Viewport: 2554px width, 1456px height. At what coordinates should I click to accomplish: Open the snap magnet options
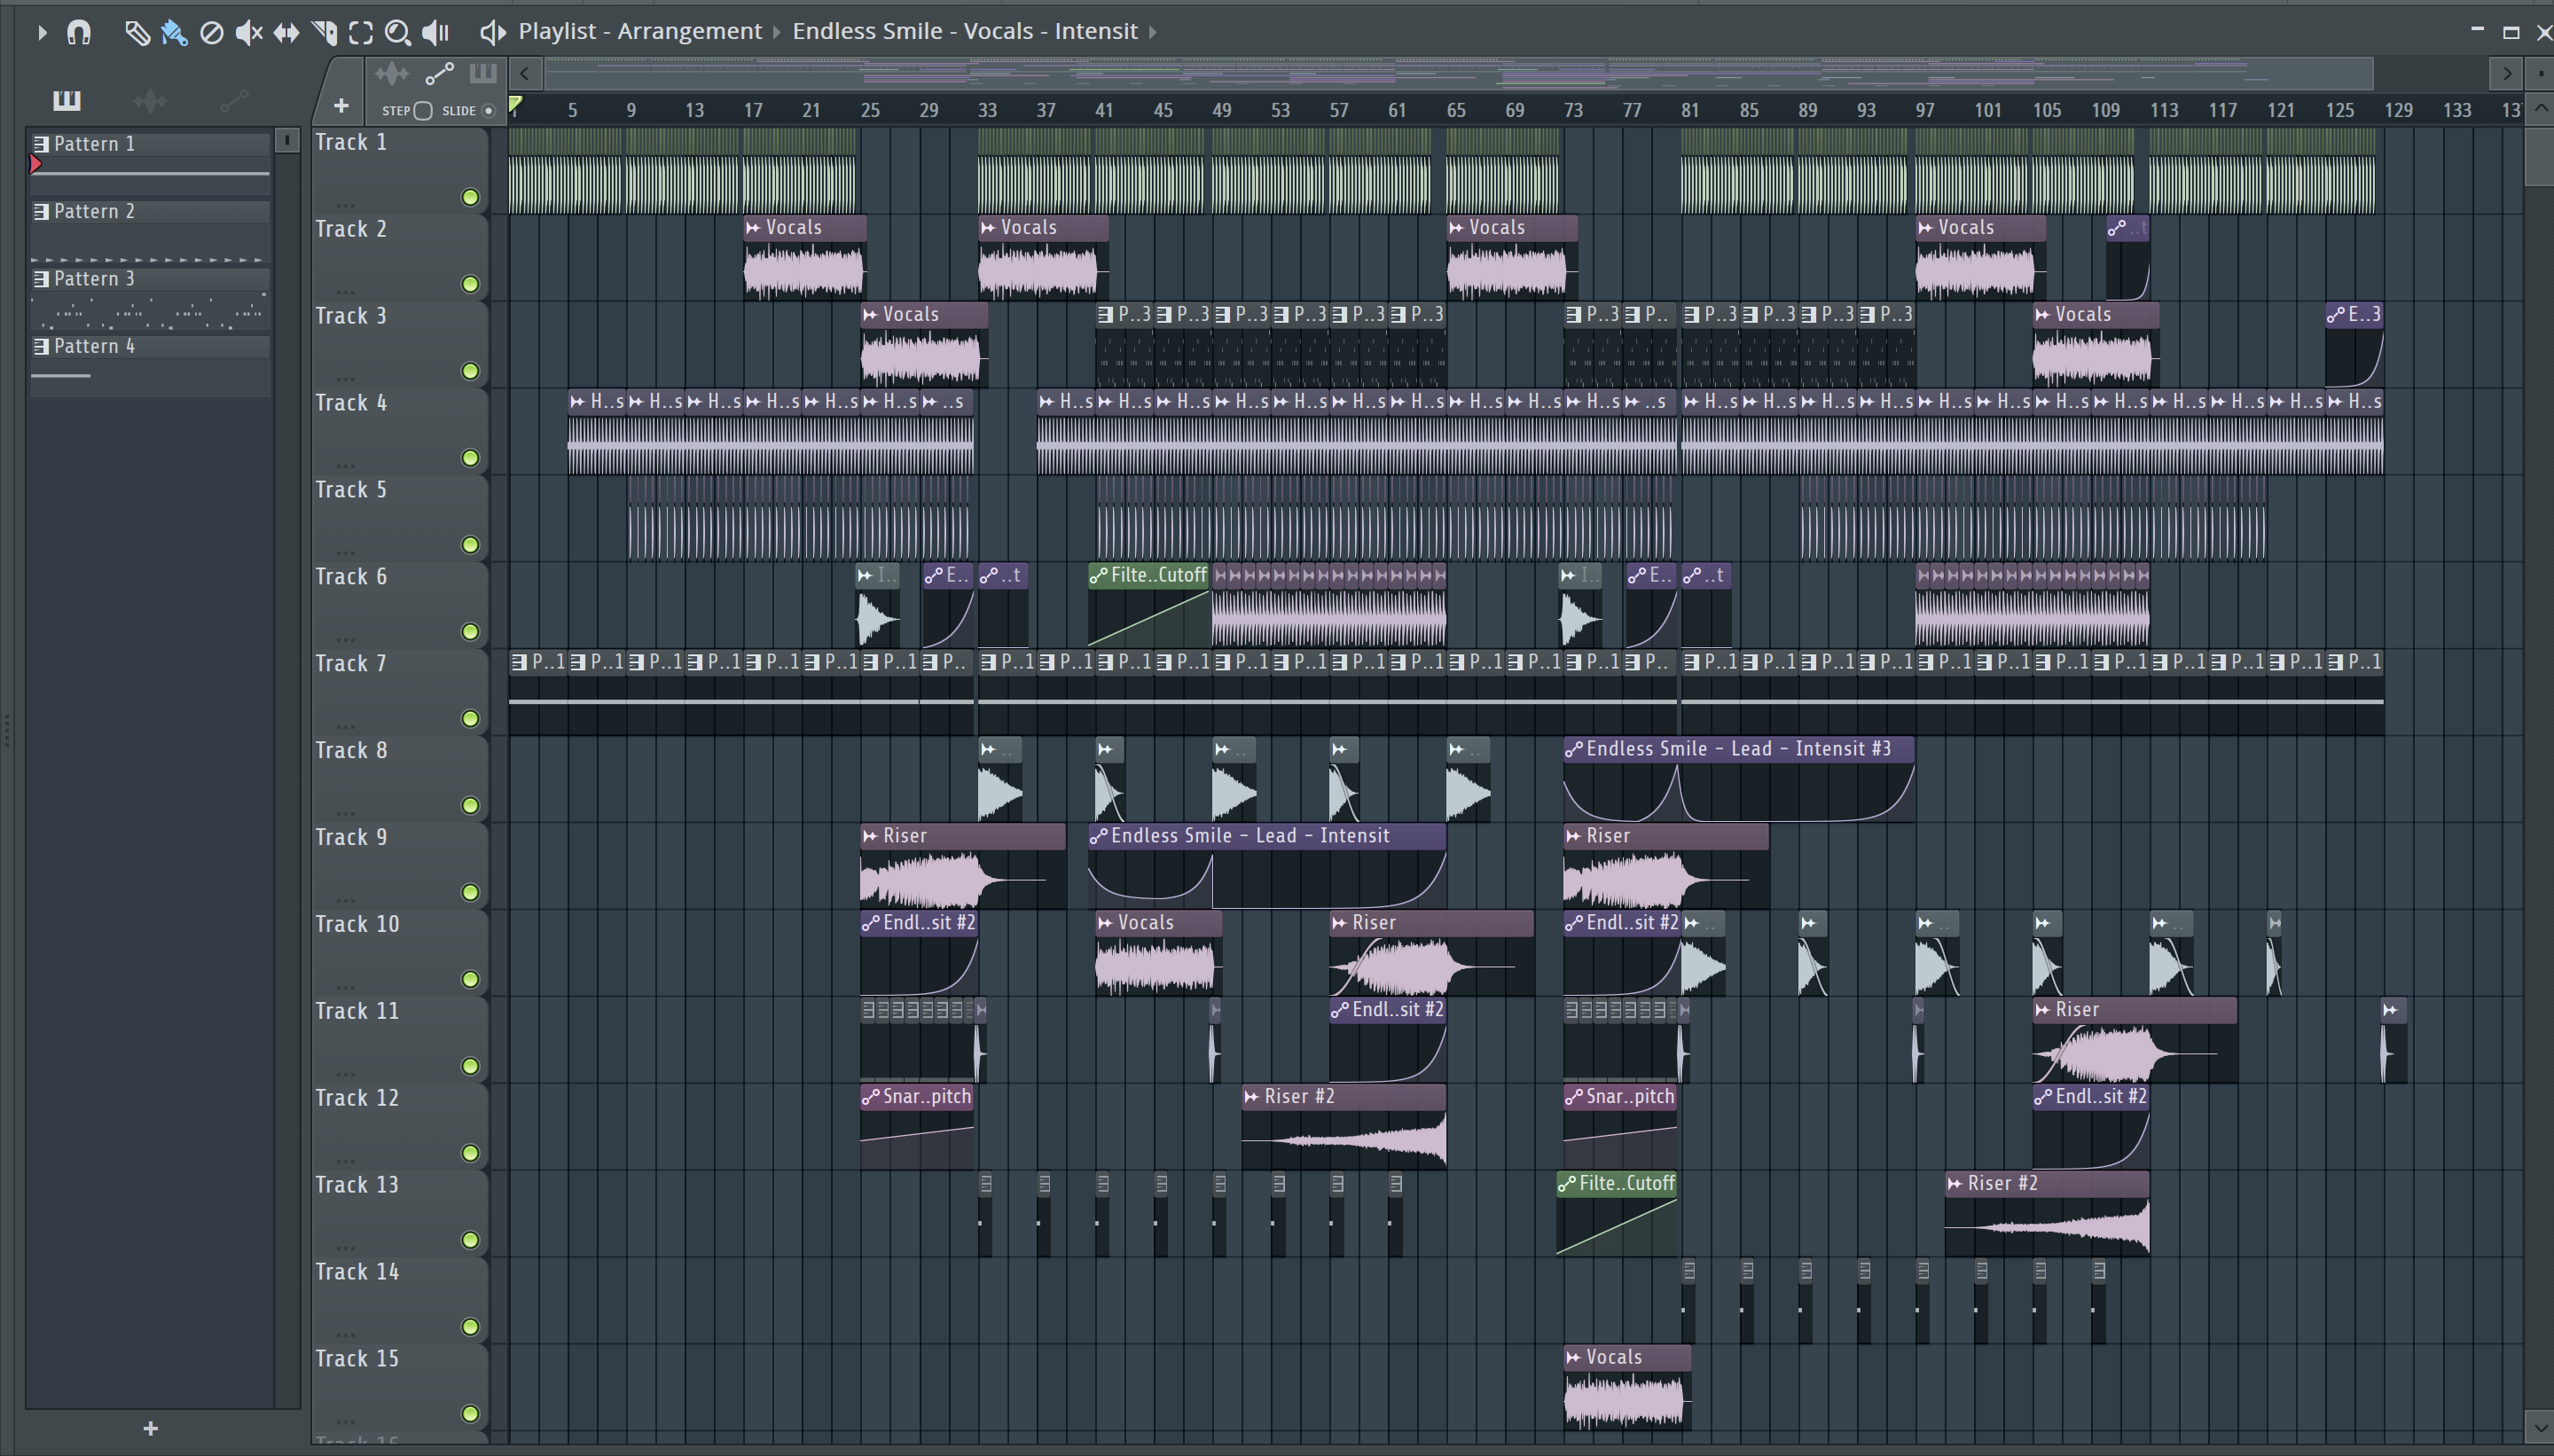(x=79, y=33)
